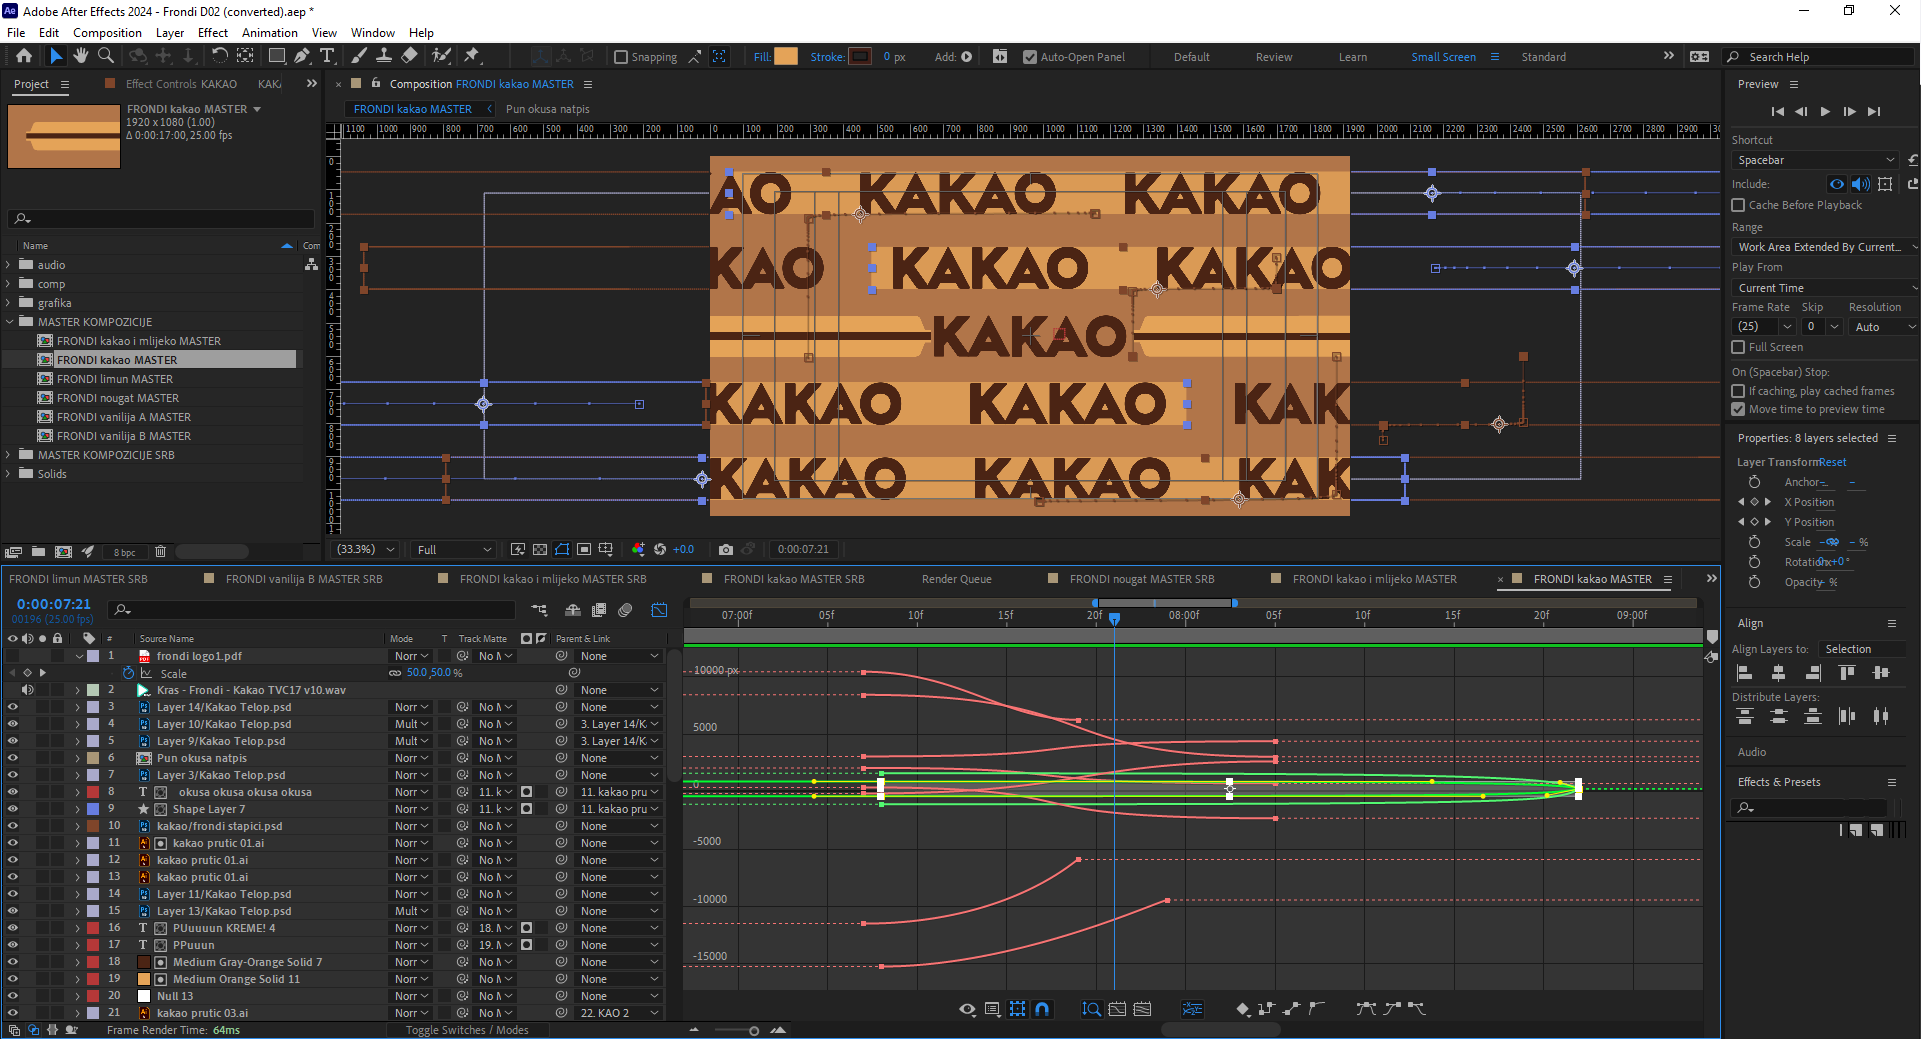Open graph type and options eye menu

tap(967, 1009)
